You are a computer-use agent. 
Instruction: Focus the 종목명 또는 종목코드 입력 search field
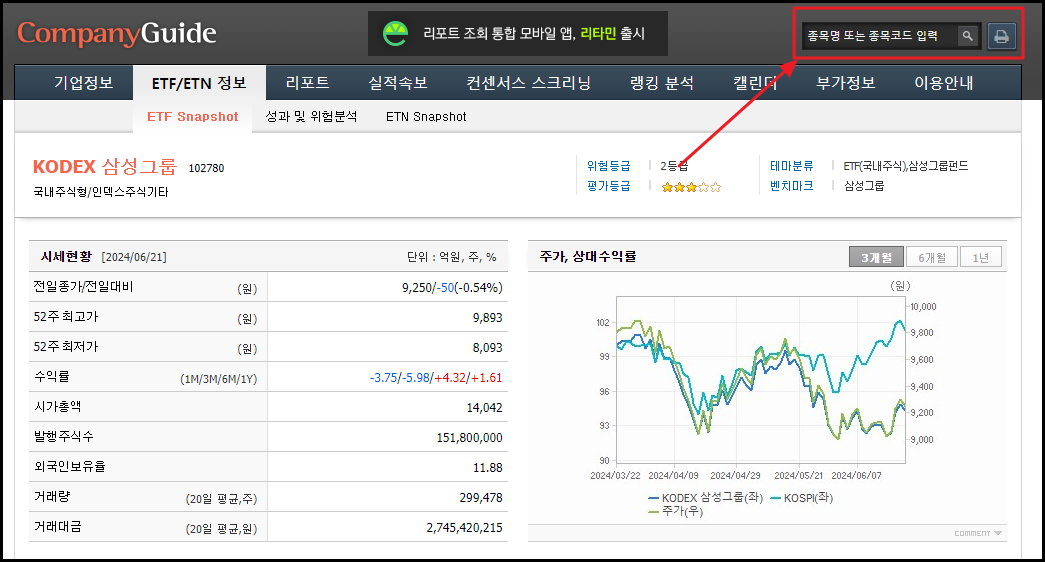[x=880, y=35]
